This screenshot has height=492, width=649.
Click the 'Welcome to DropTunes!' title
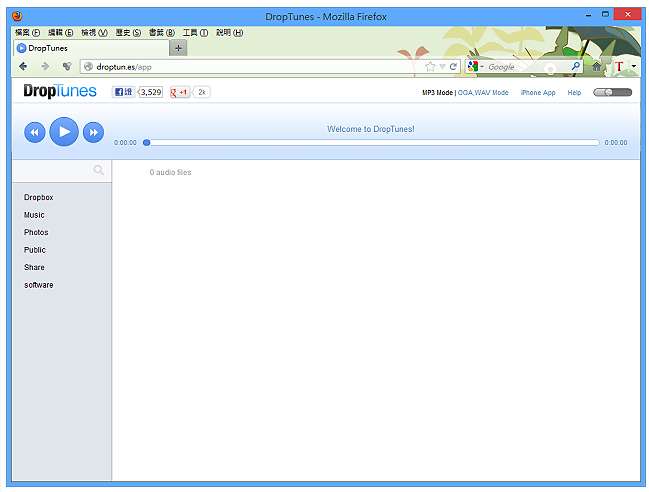[x=370, y=129]
